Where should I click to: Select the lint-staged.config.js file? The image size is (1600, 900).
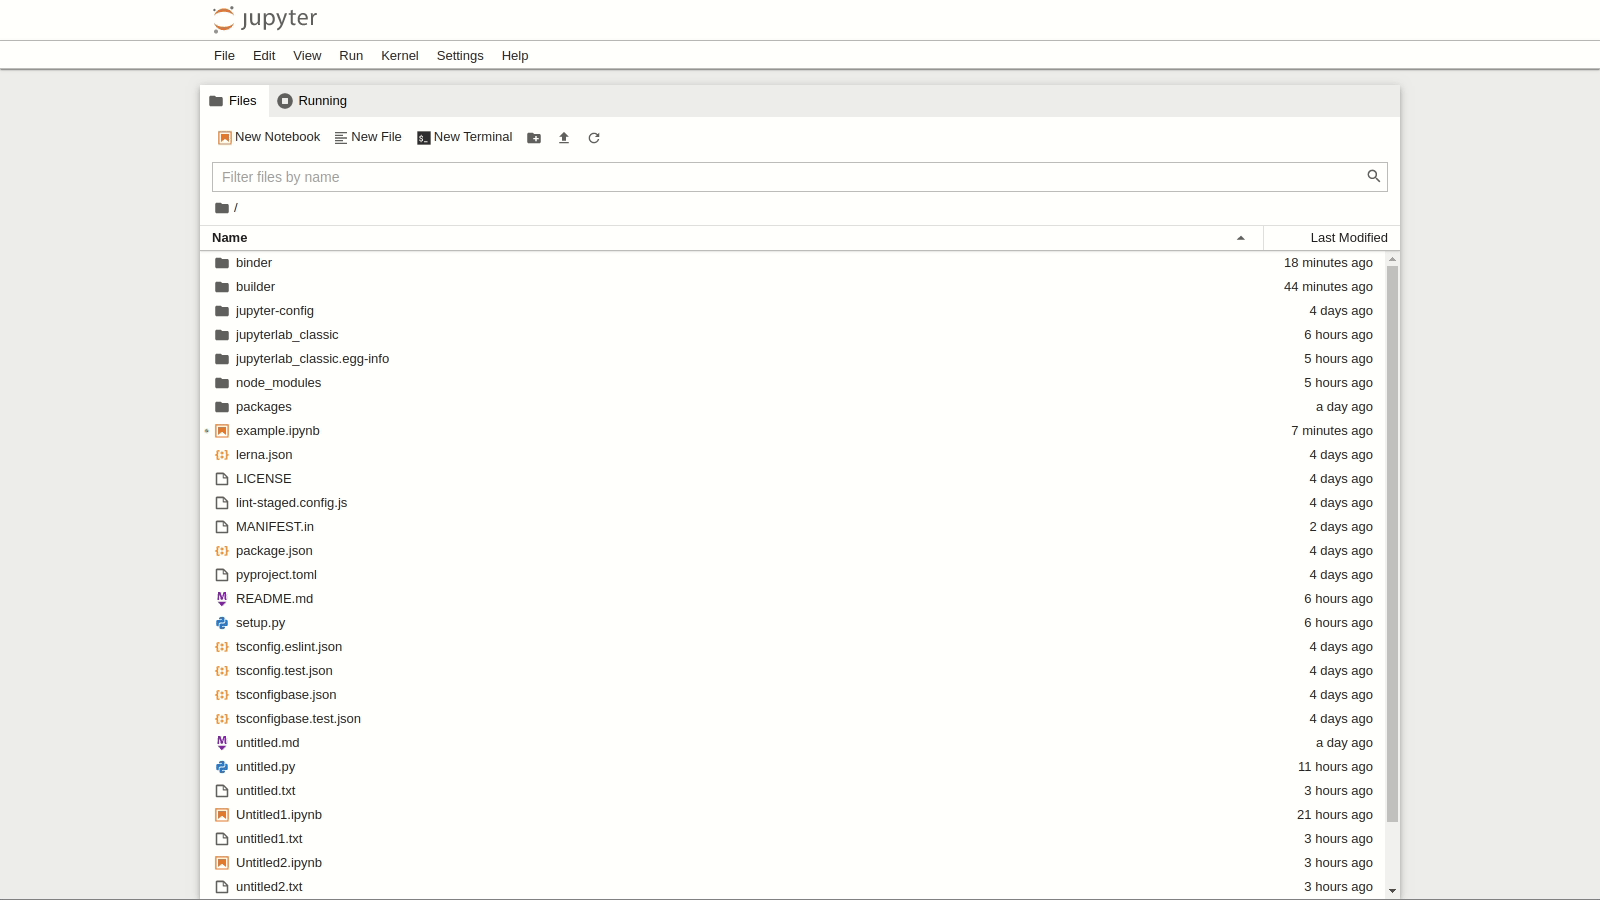click(794, 503)
